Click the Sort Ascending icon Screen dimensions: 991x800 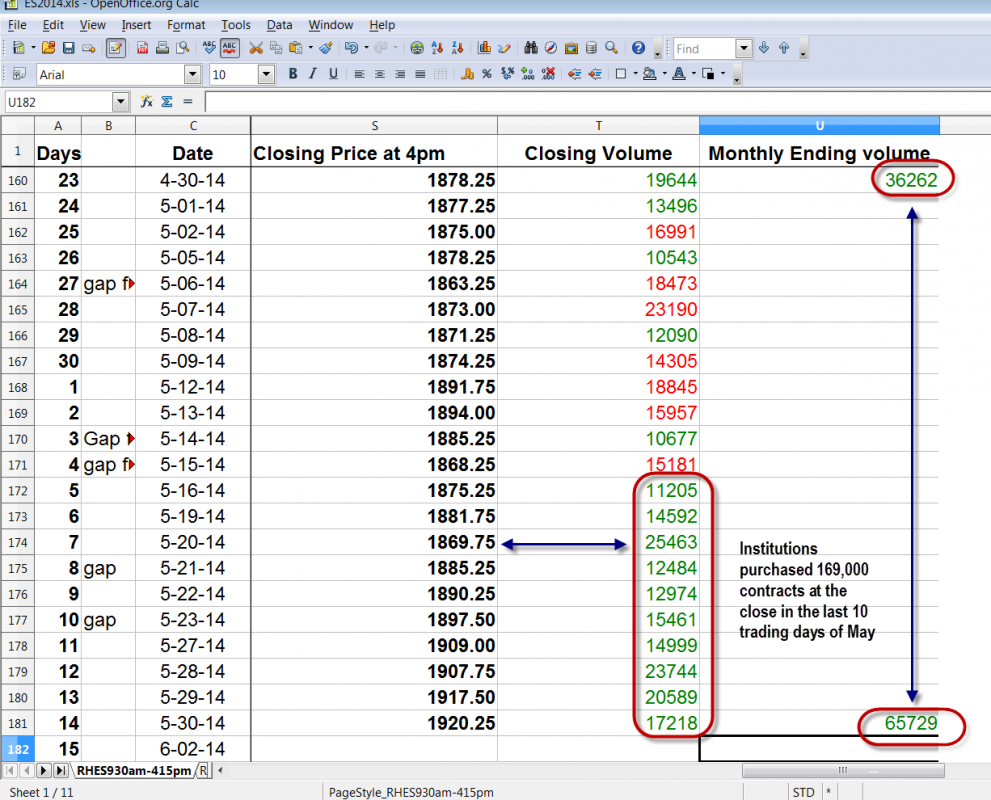click(438, 48)
